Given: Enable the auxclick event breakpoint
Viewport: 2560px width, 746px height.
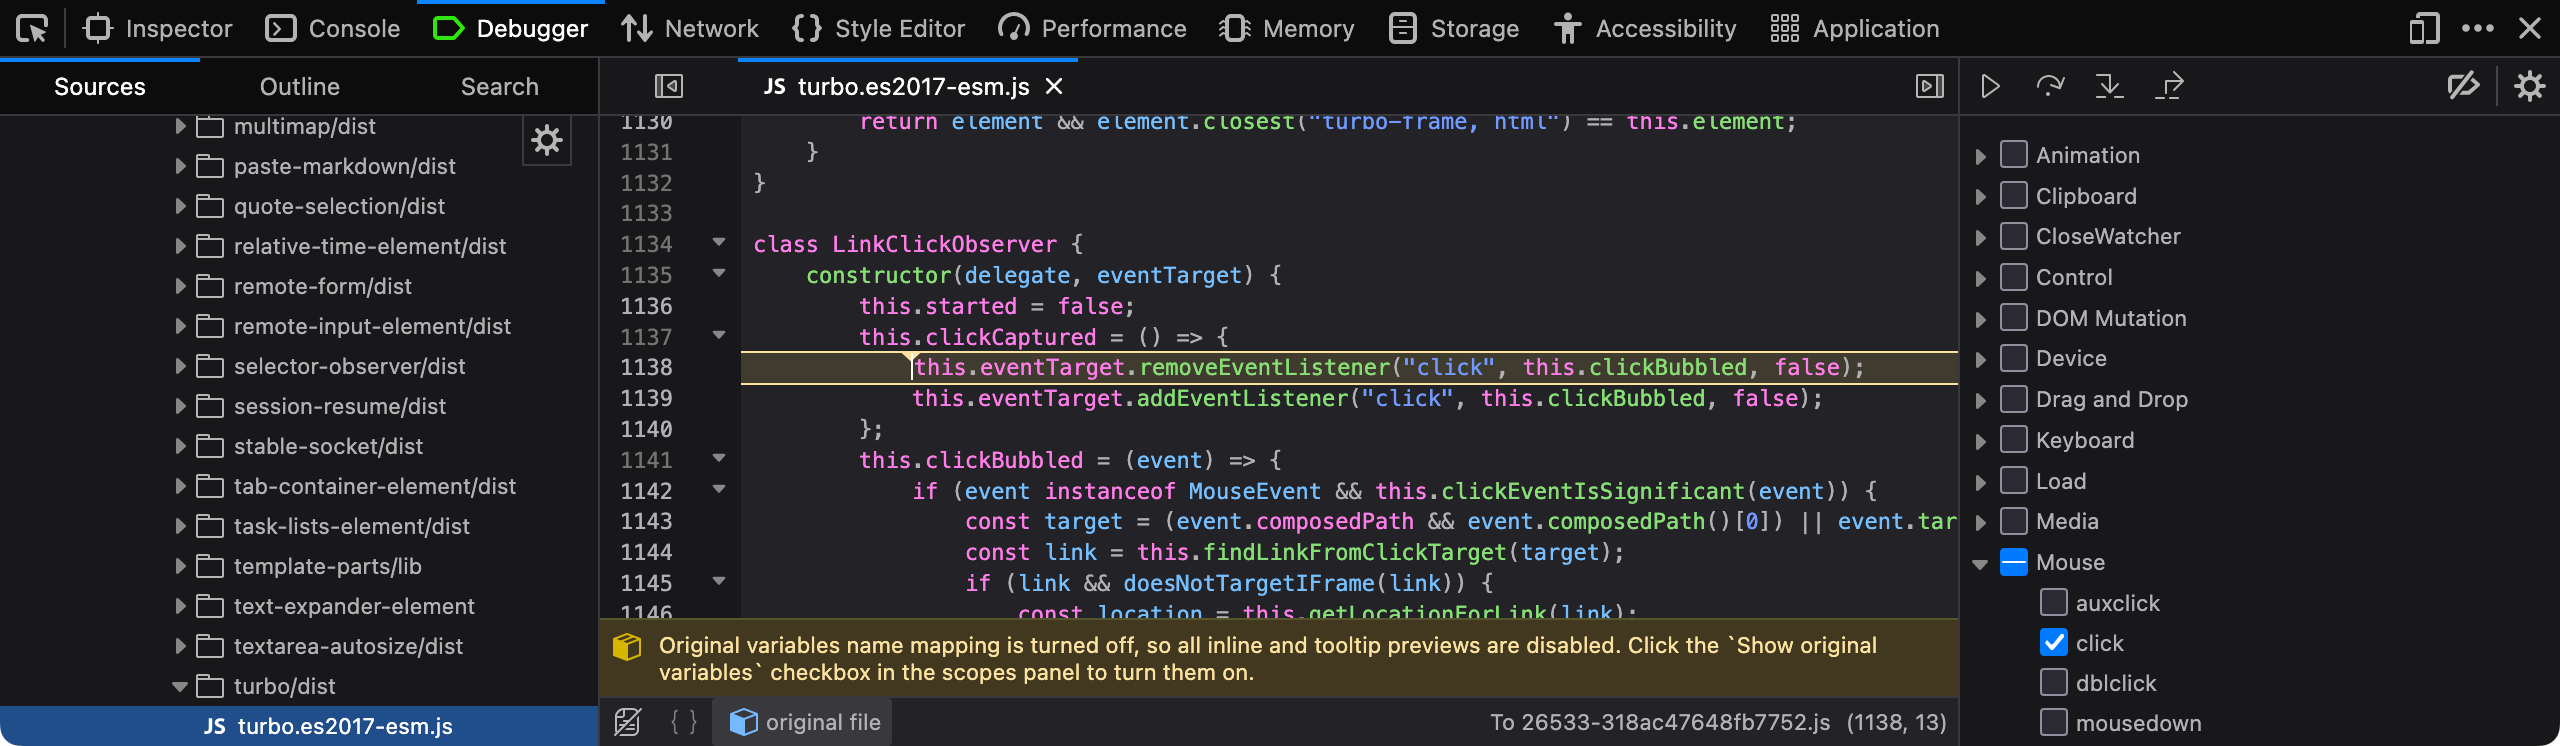Looking at the screenshot, I should click(x=2053, y=603).
